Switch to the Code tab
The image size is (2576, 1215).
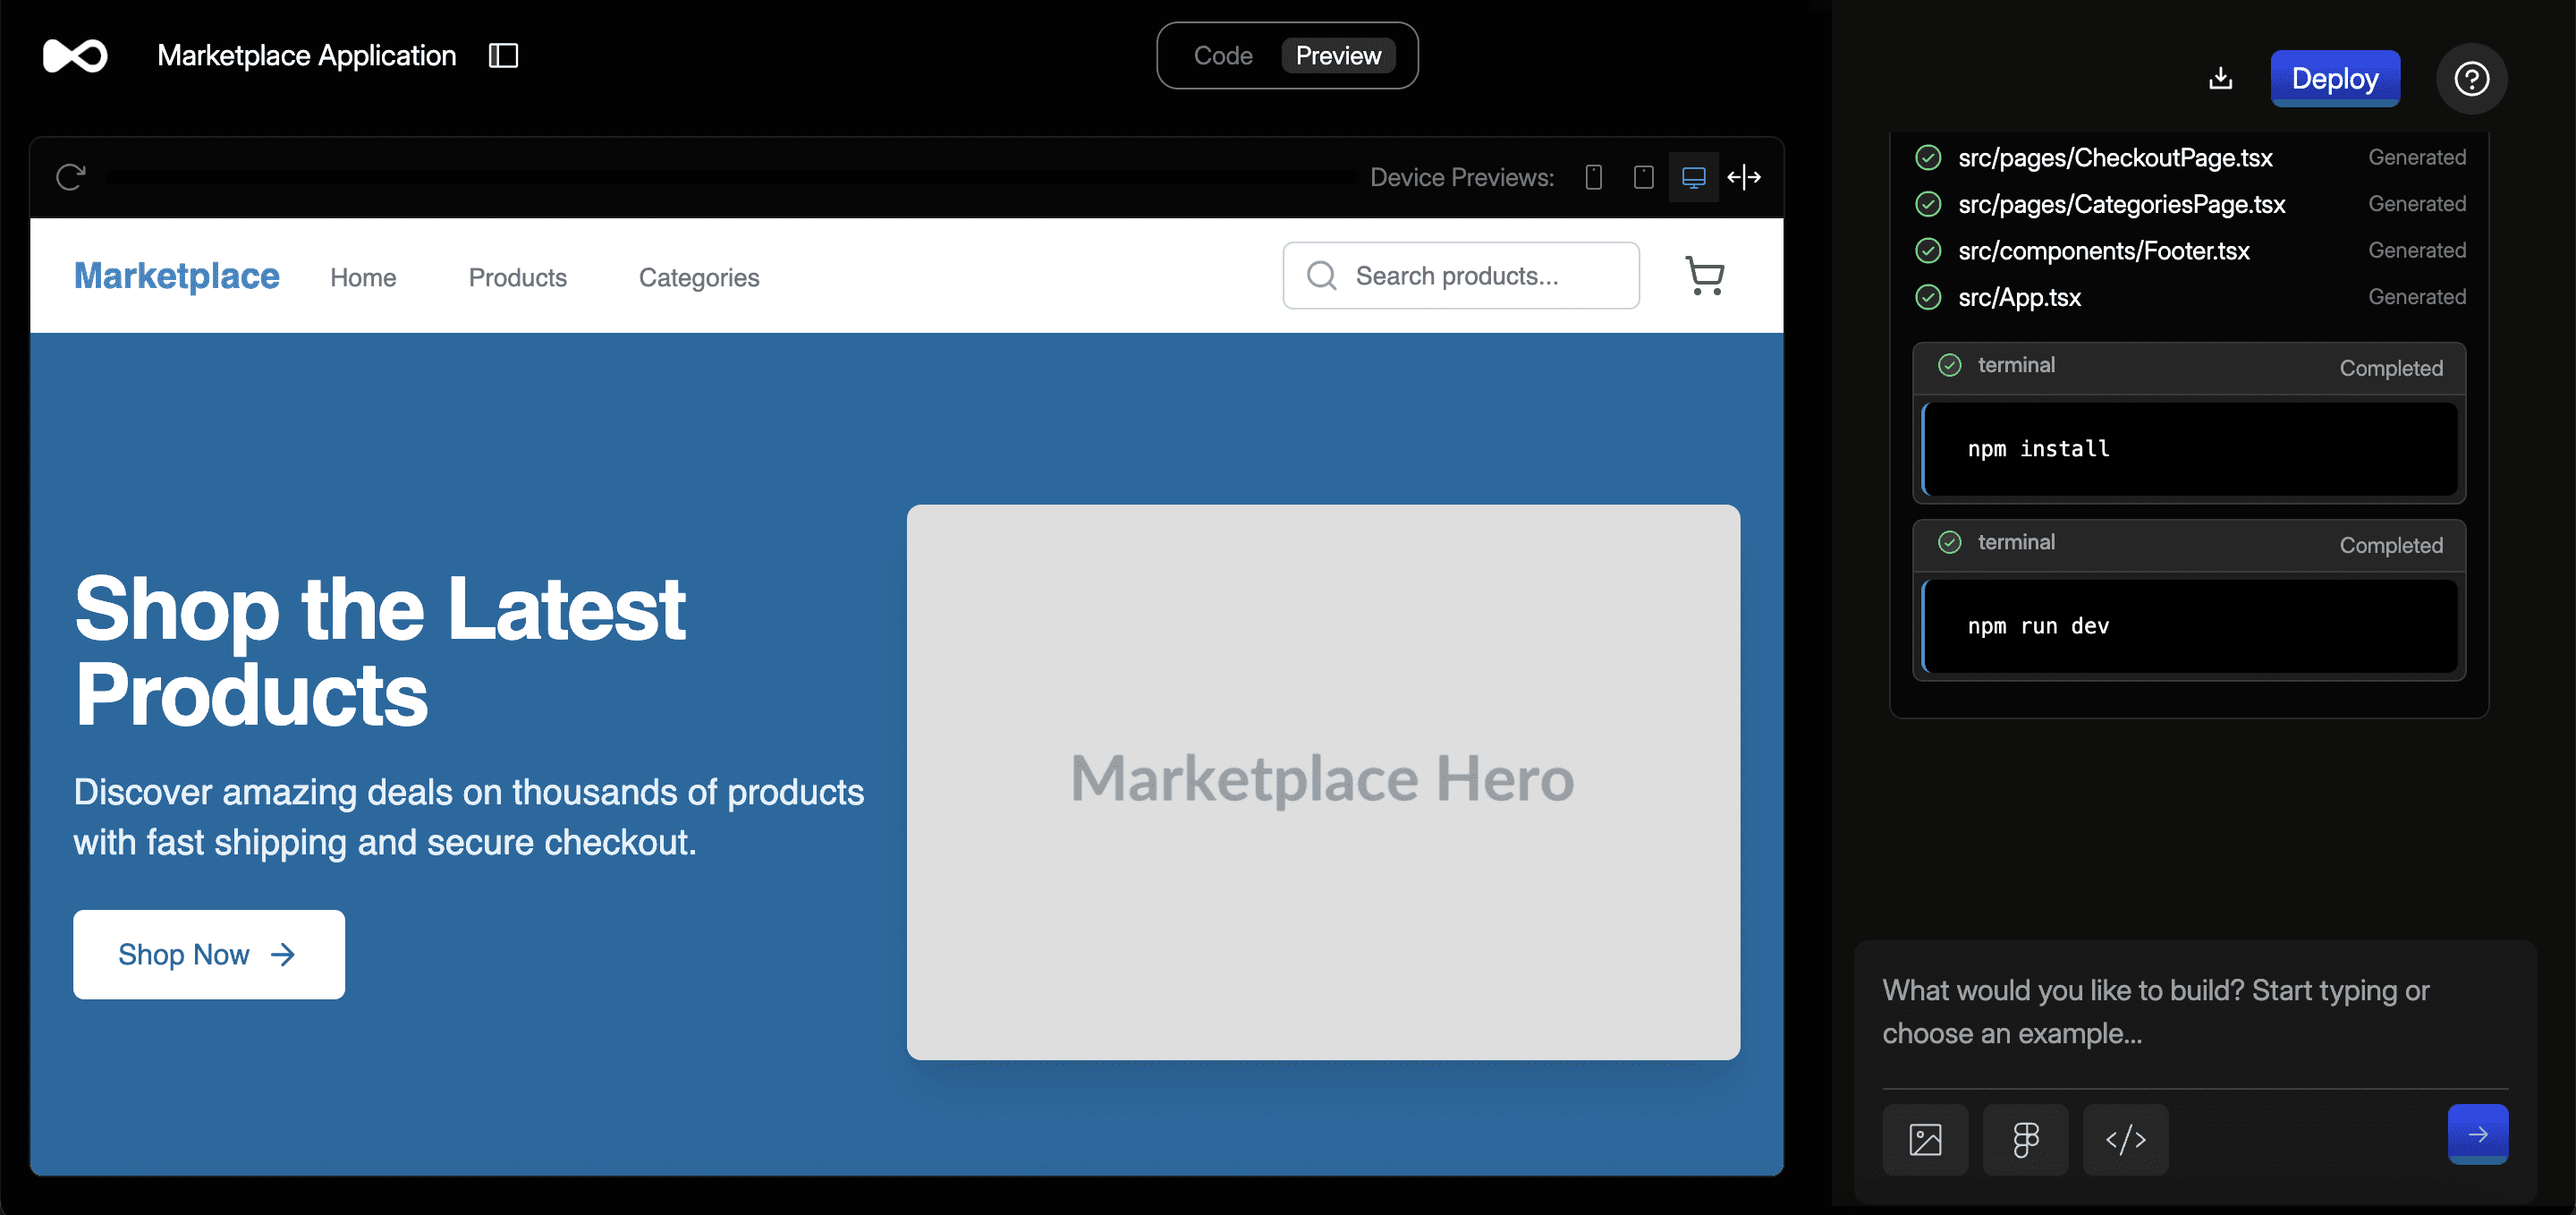coord(1222,56)
